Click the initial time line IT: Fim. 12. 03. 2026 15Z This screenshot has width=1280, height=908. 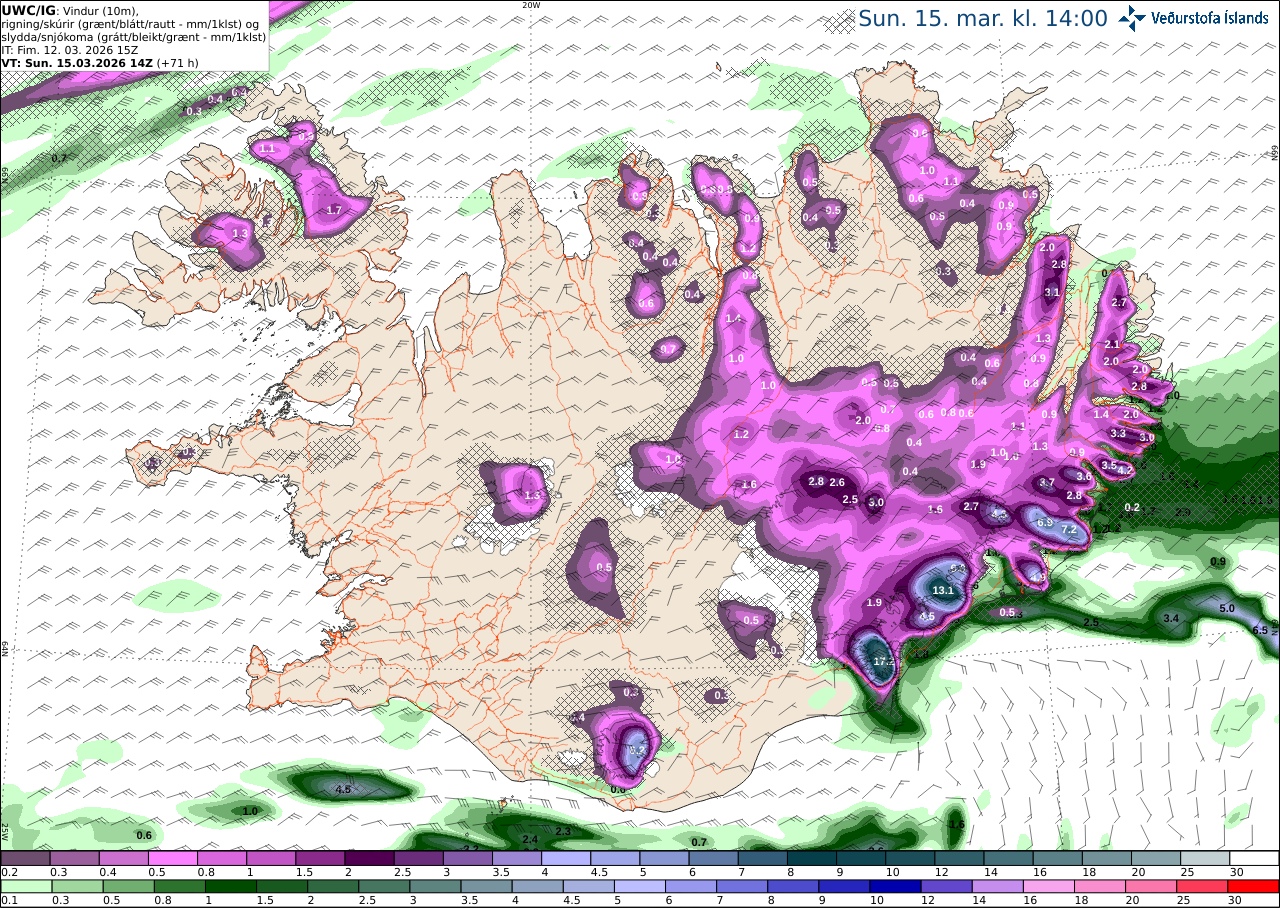click(x=69, y=49)
